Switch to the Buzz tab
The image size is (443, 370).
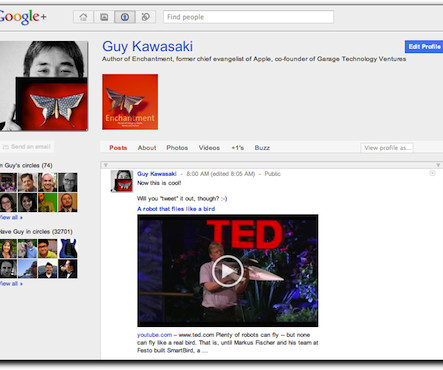[x=262, y=148]
